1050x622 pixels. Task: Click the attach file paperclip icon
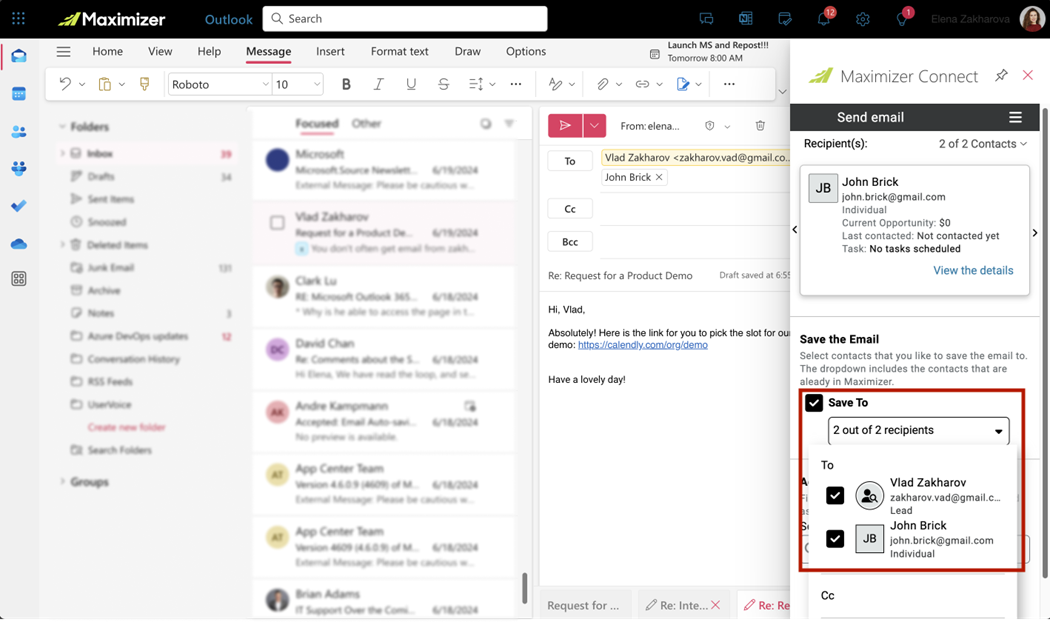click(x=602, y=84)
